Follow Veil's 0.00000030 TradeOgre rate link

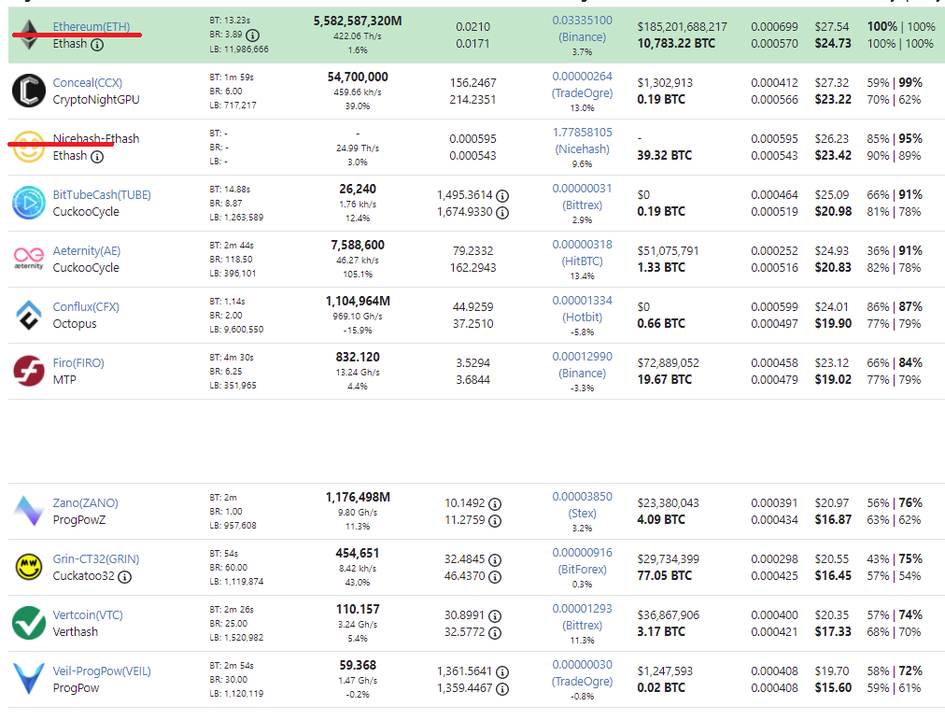pos(582,672)
